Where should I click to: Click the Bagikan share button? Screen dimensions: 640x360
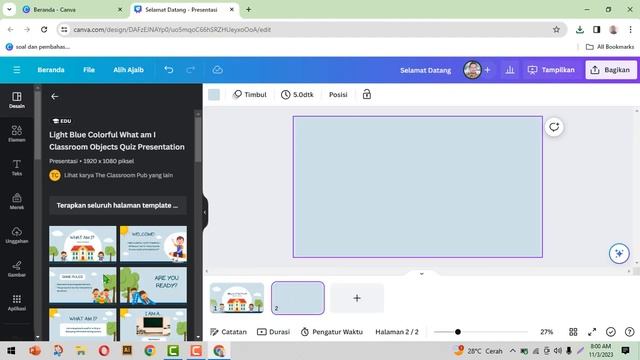[x=611, y=70]
